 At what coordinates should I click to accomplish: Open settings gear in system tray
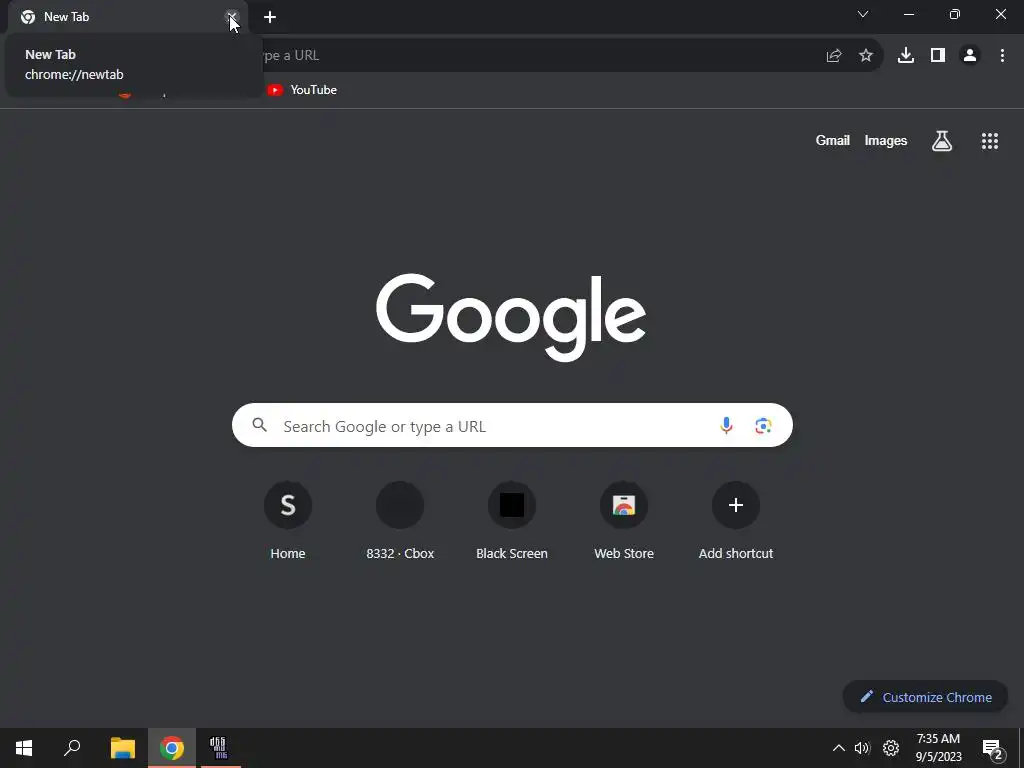point(891,748)
